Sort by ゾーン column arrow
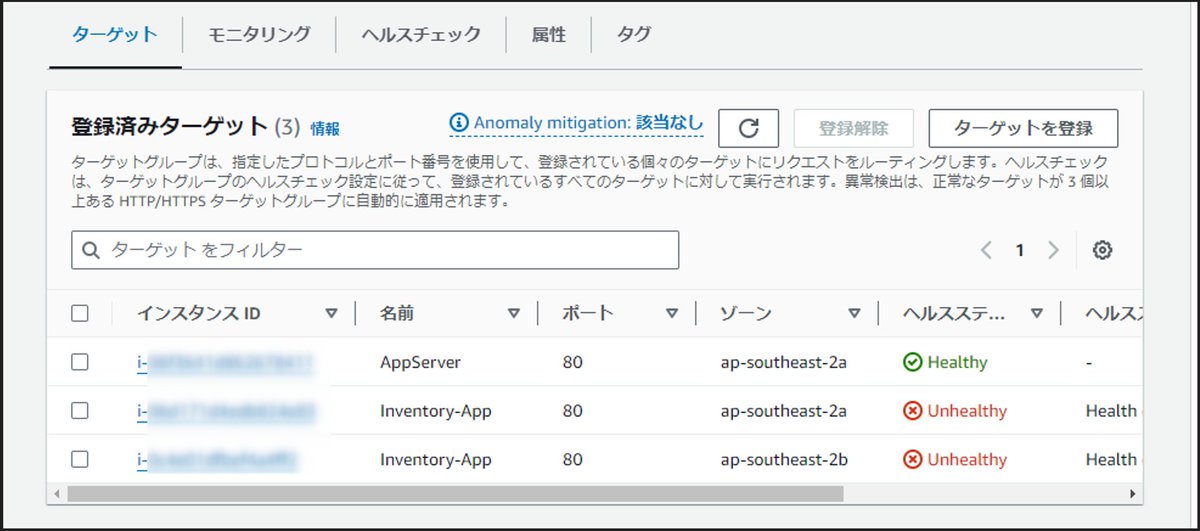Viewport: 1200px width, 531px height. [854, 313]
